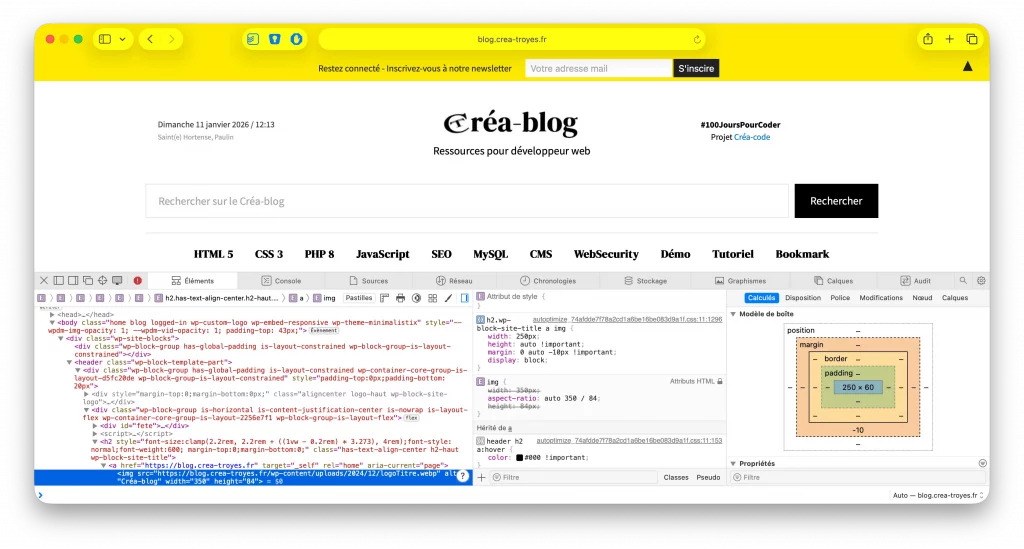
Task: Select the Police sidebar tab
Action: pyautogui.click(x=840, y=298)
